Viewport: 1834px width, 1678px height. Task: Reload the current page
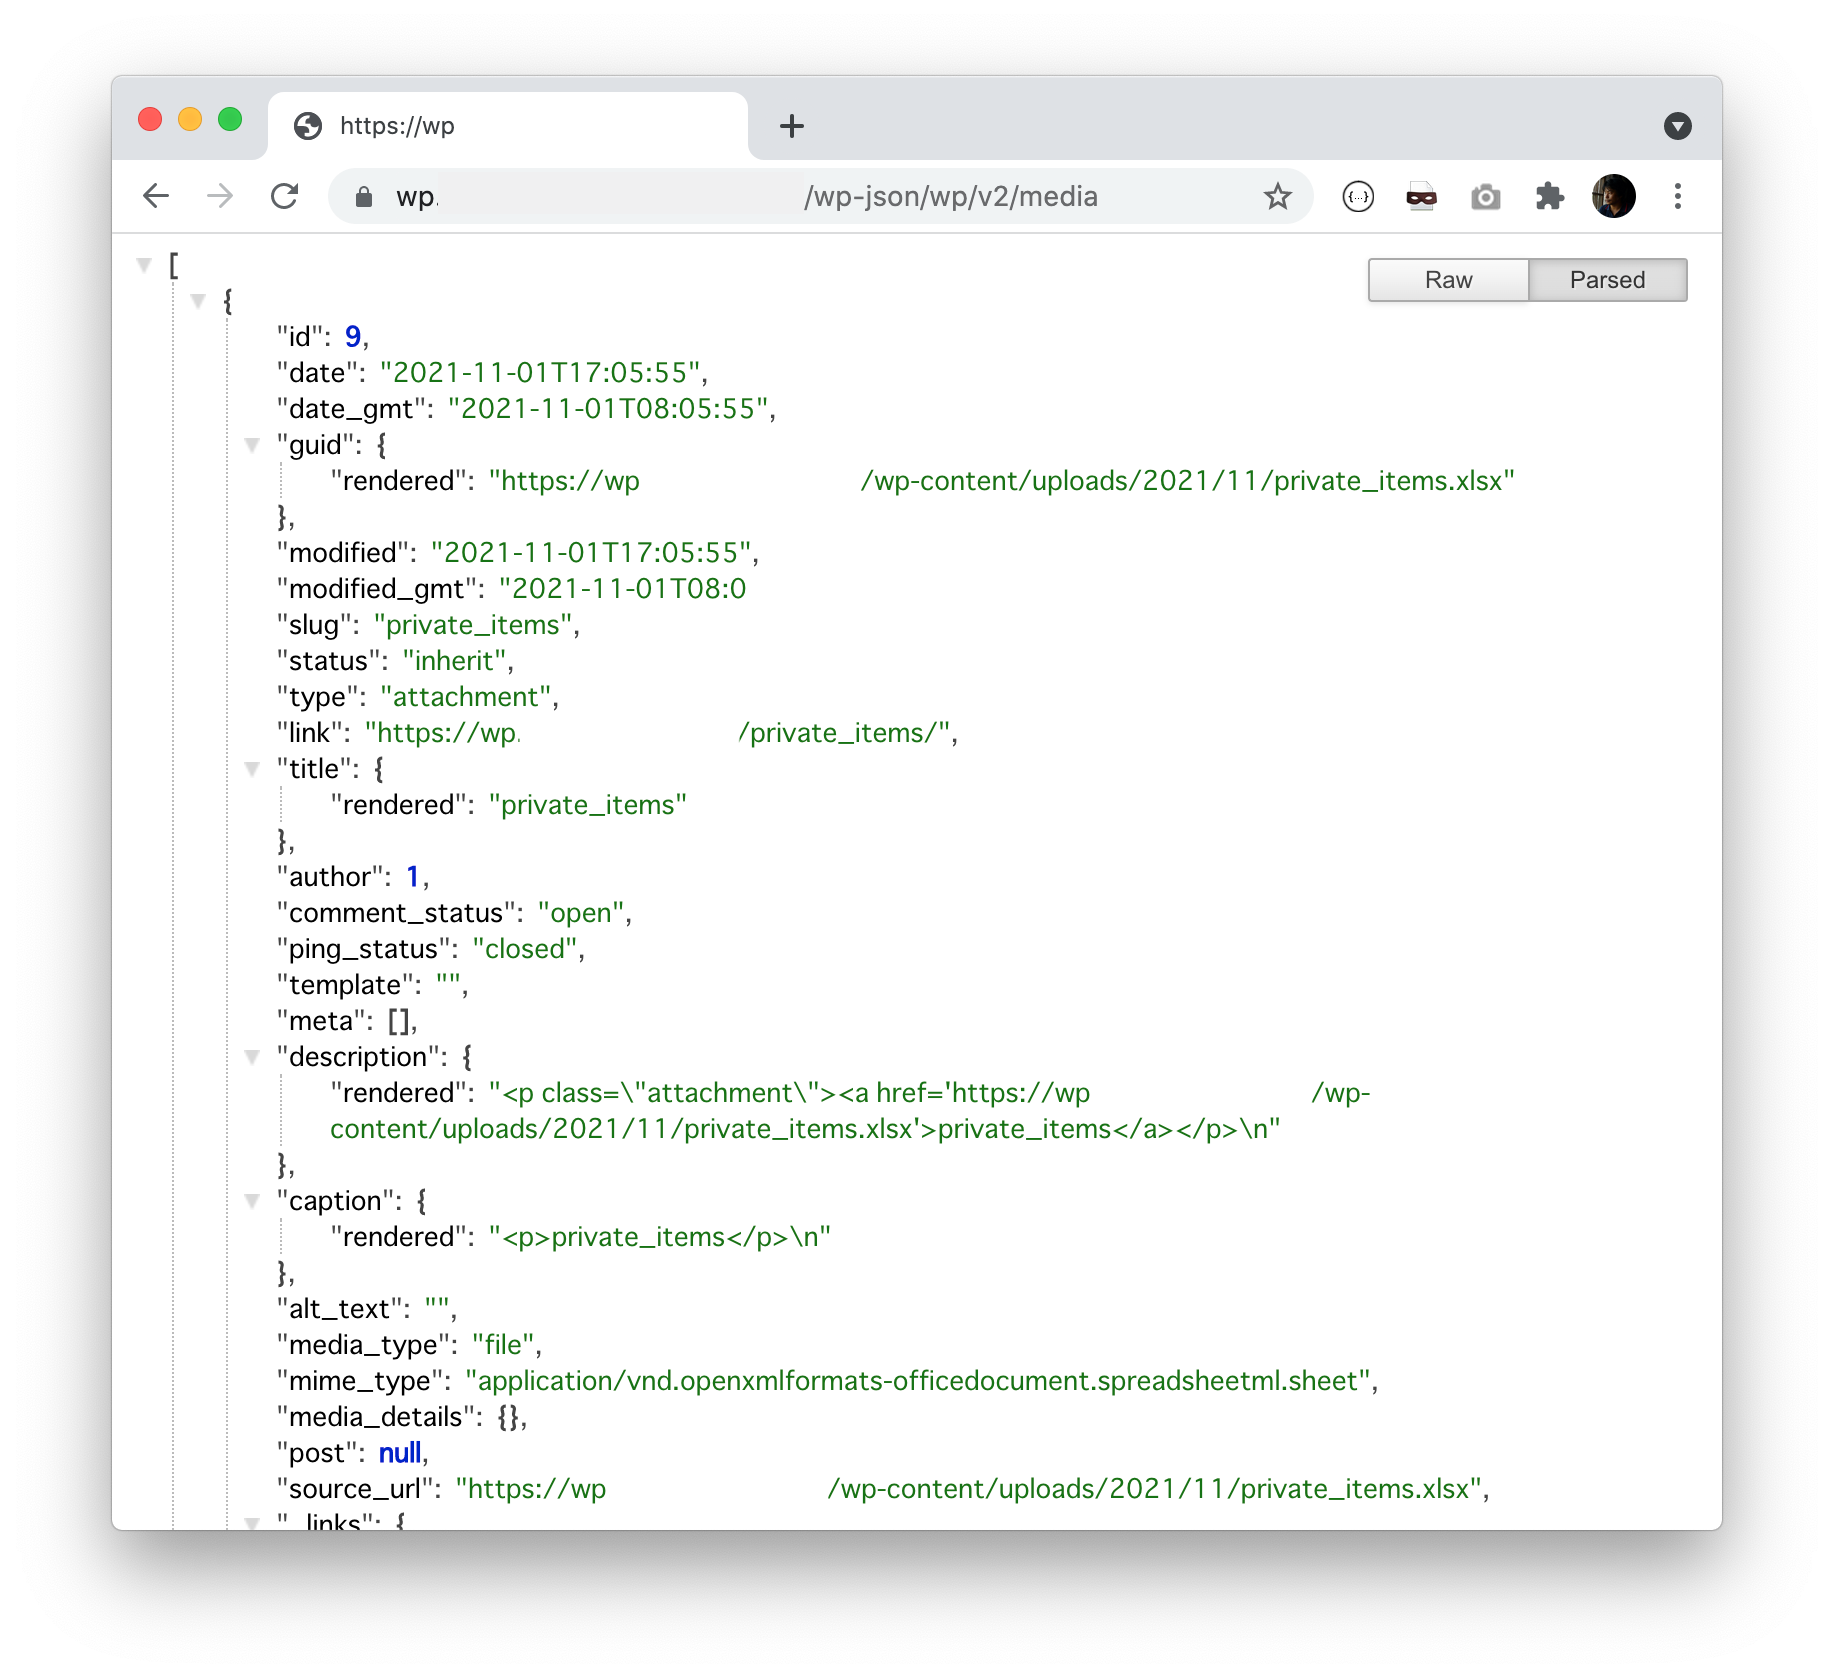point(285,196)
